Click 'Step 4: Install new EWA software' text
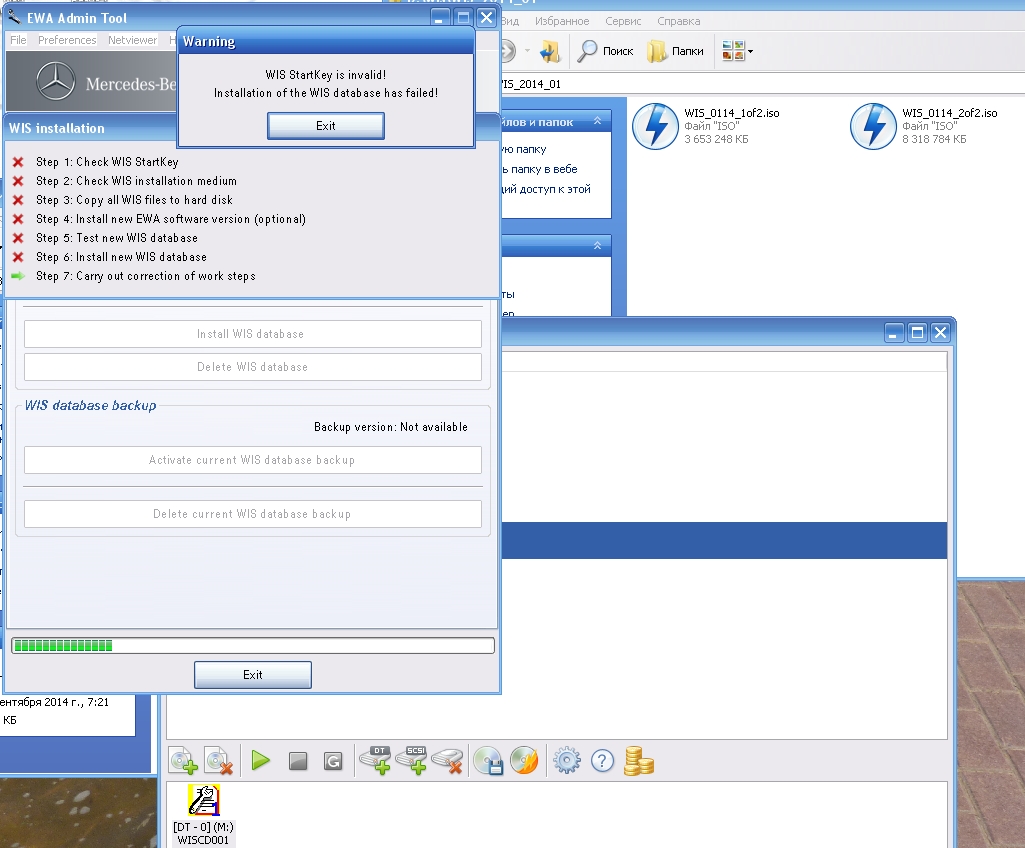The width and height of the screenshot is (1025, 848). (x=171, y=218)
